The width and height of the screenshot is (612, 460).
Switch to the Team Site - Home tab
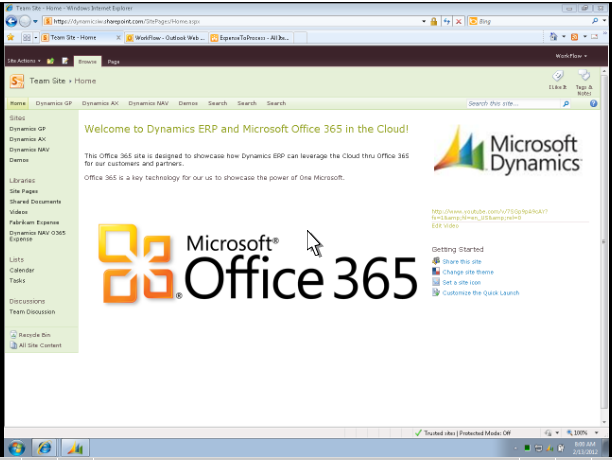(x=81, y=37)
